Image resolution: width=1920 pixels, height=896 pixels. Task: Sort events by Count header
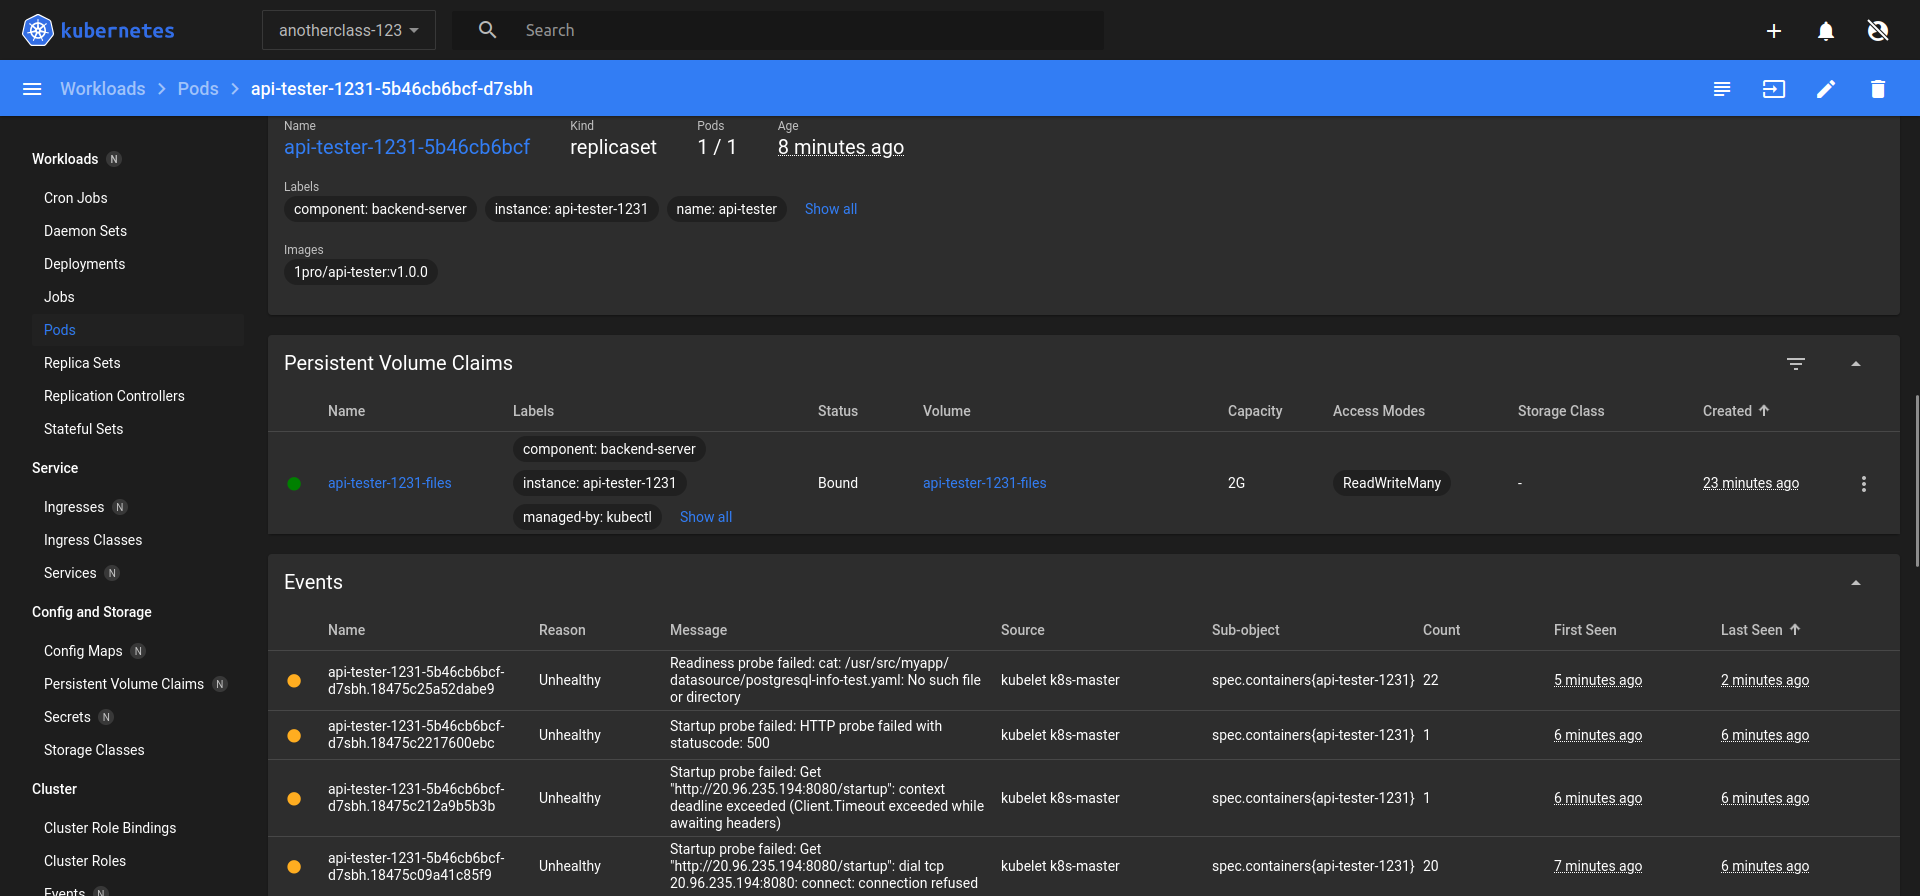pyautogui.click(x=1441, y=630)
